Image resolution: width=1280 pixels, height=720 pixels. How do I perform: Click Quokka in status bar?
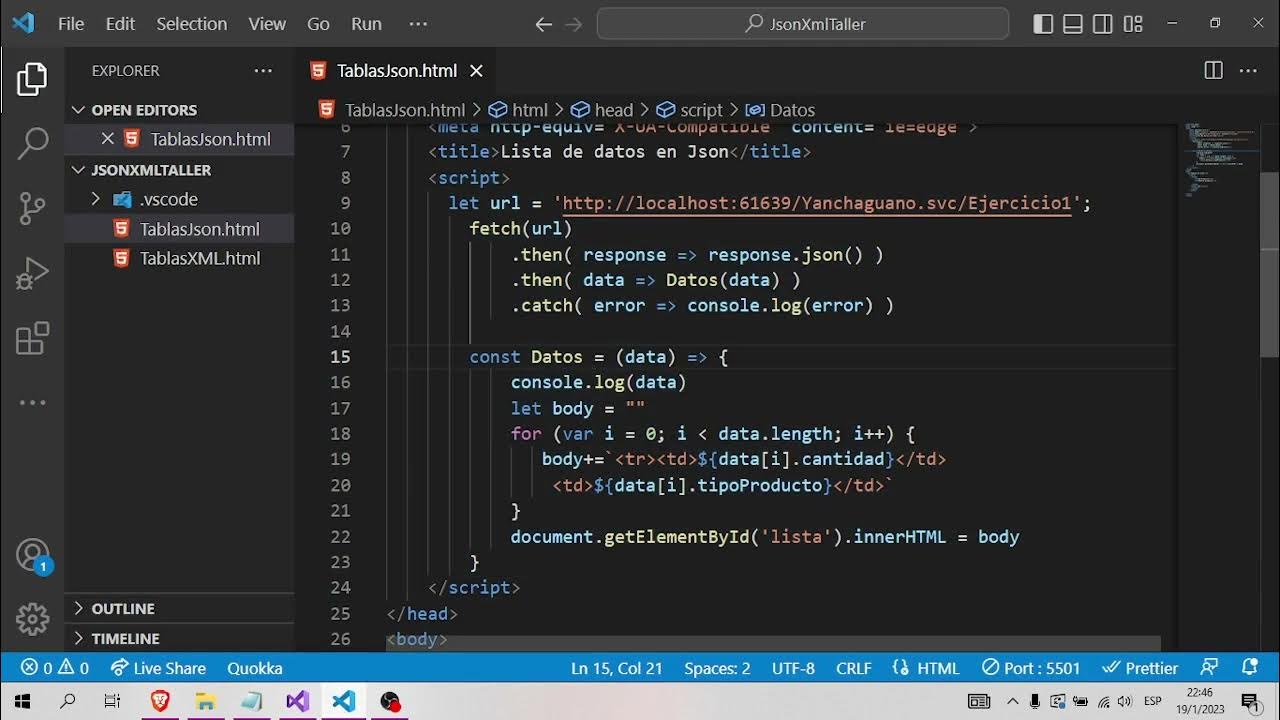pos(255,668)
